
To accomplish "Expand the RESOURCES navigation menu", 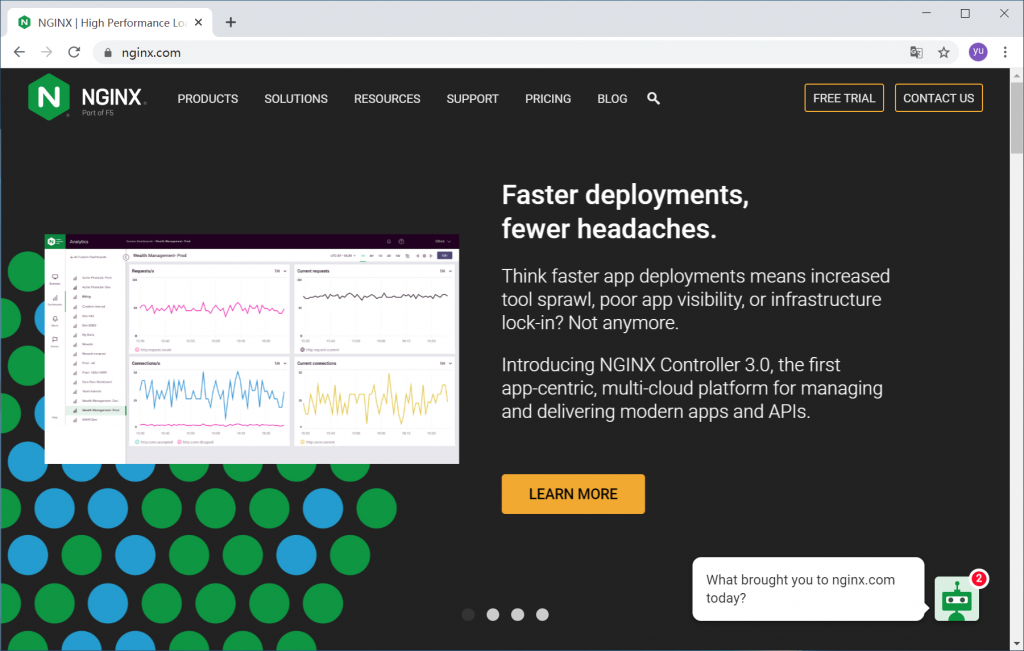I will pos(387,99).
